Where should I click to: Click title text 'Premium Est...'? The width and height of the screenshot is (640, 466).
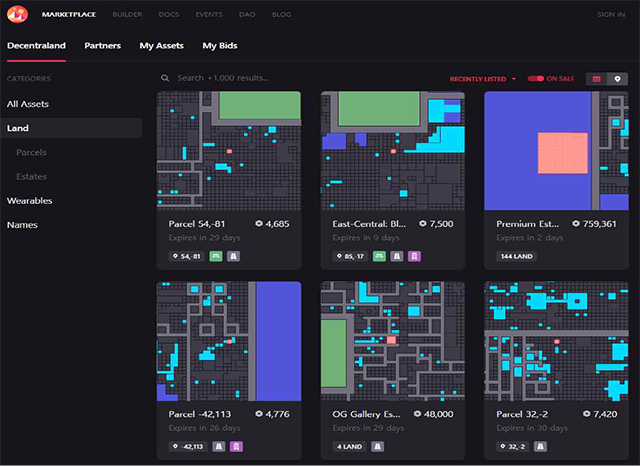click(528, 224)
